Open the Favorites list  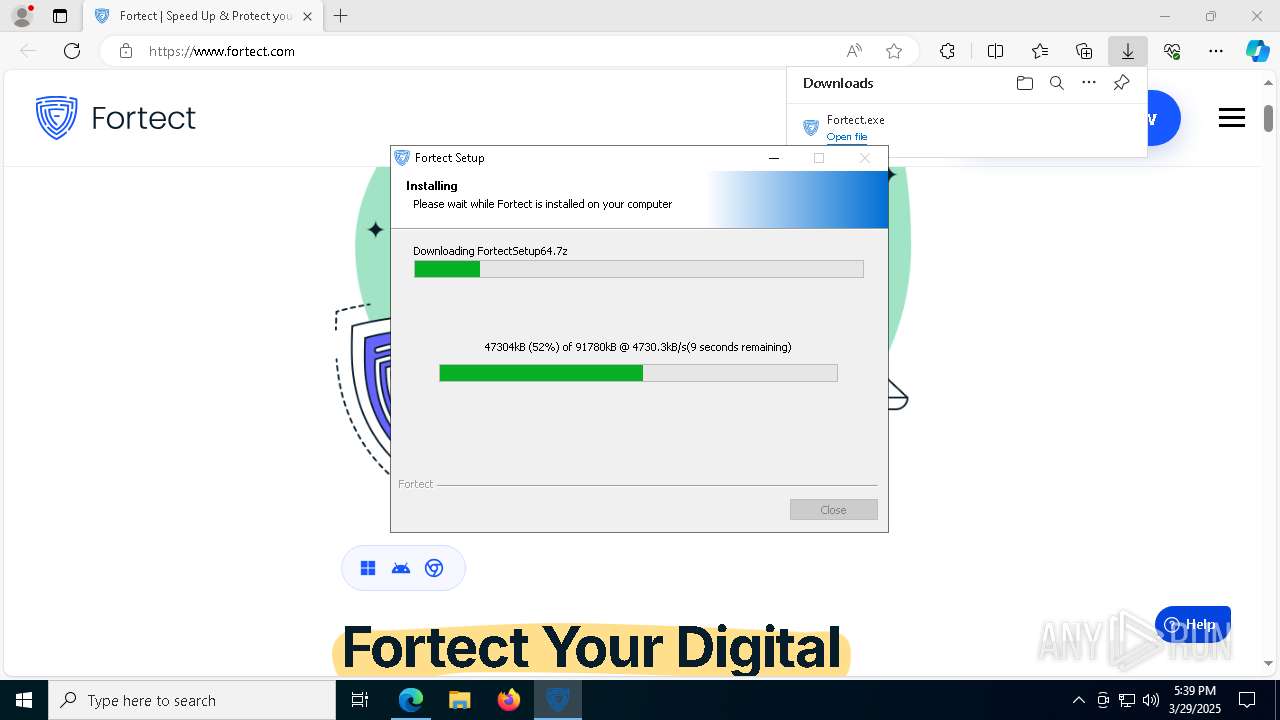coord(1040,51)
